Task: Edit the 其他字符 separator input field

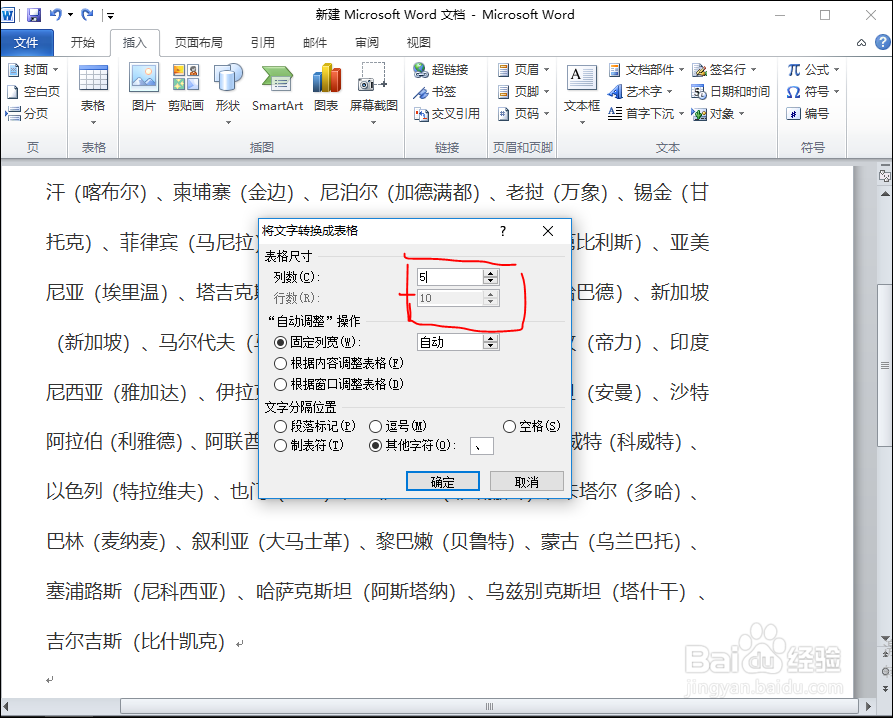Action: (x=481, y=445)
